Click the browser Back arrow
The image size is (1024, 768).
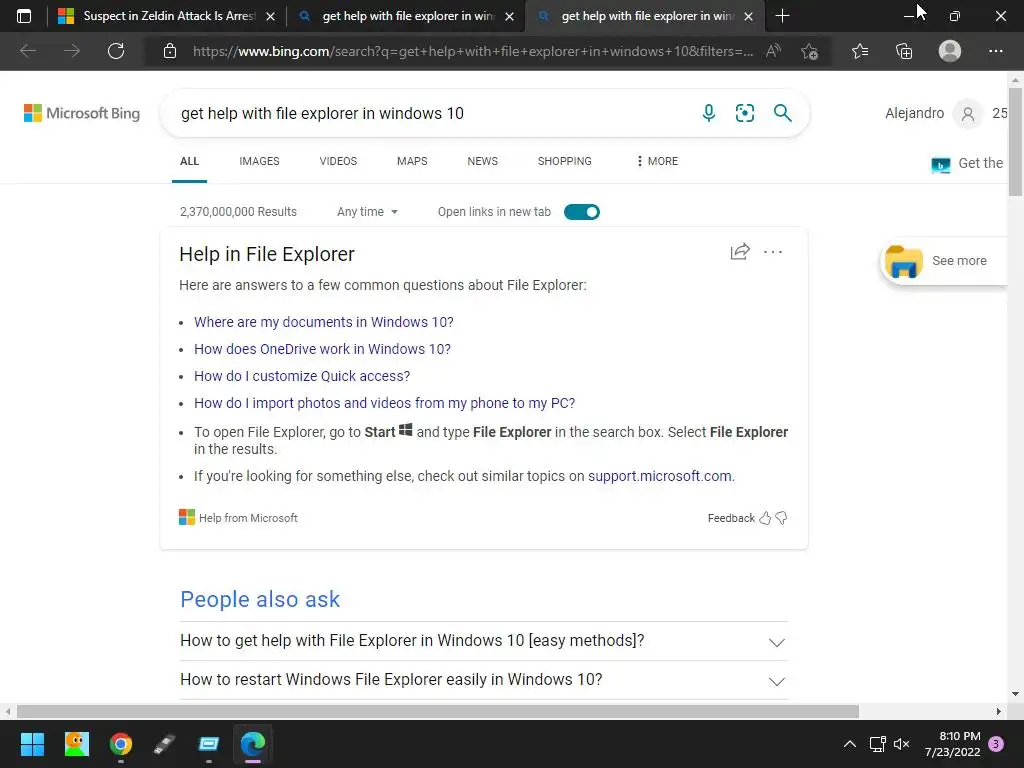(x=27, y=51)
